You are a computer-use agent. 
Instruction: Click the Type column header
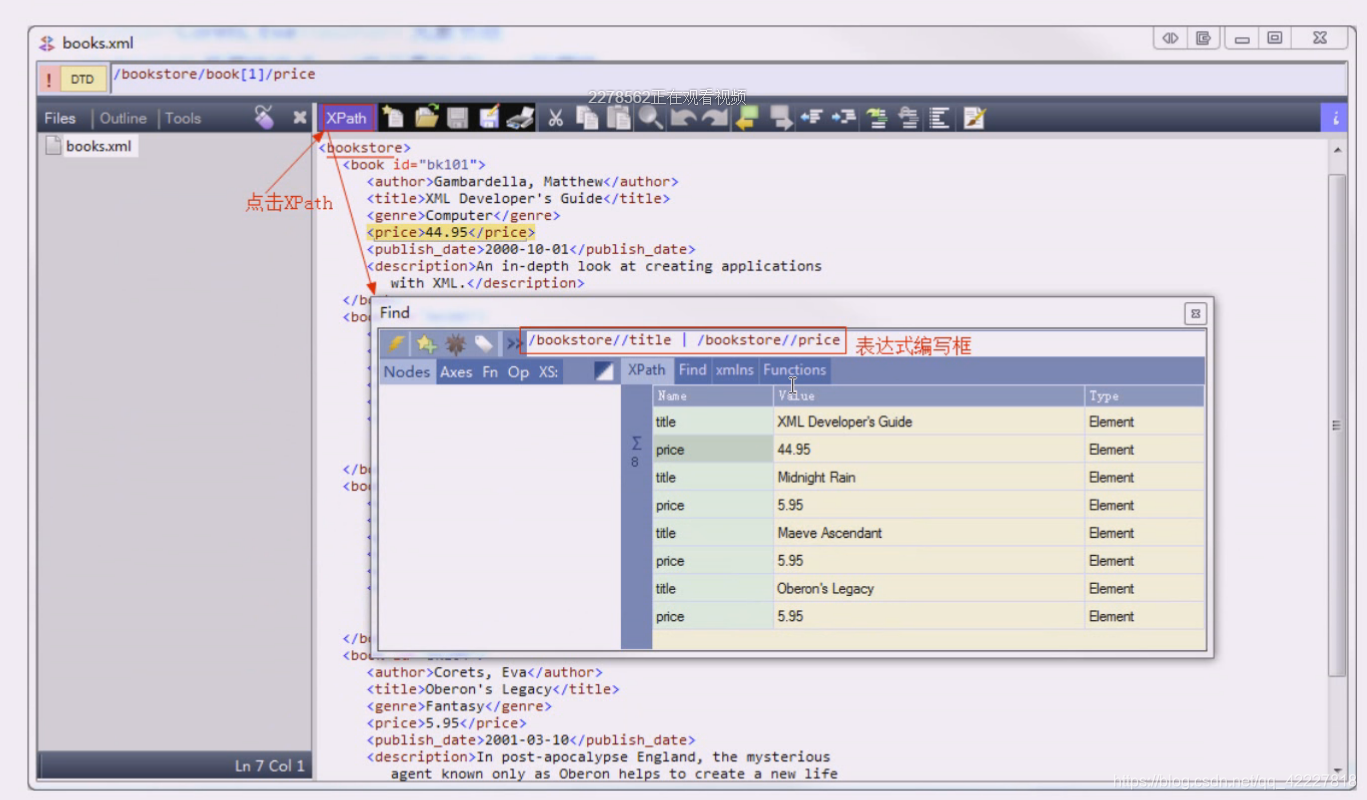[1144, 396]
